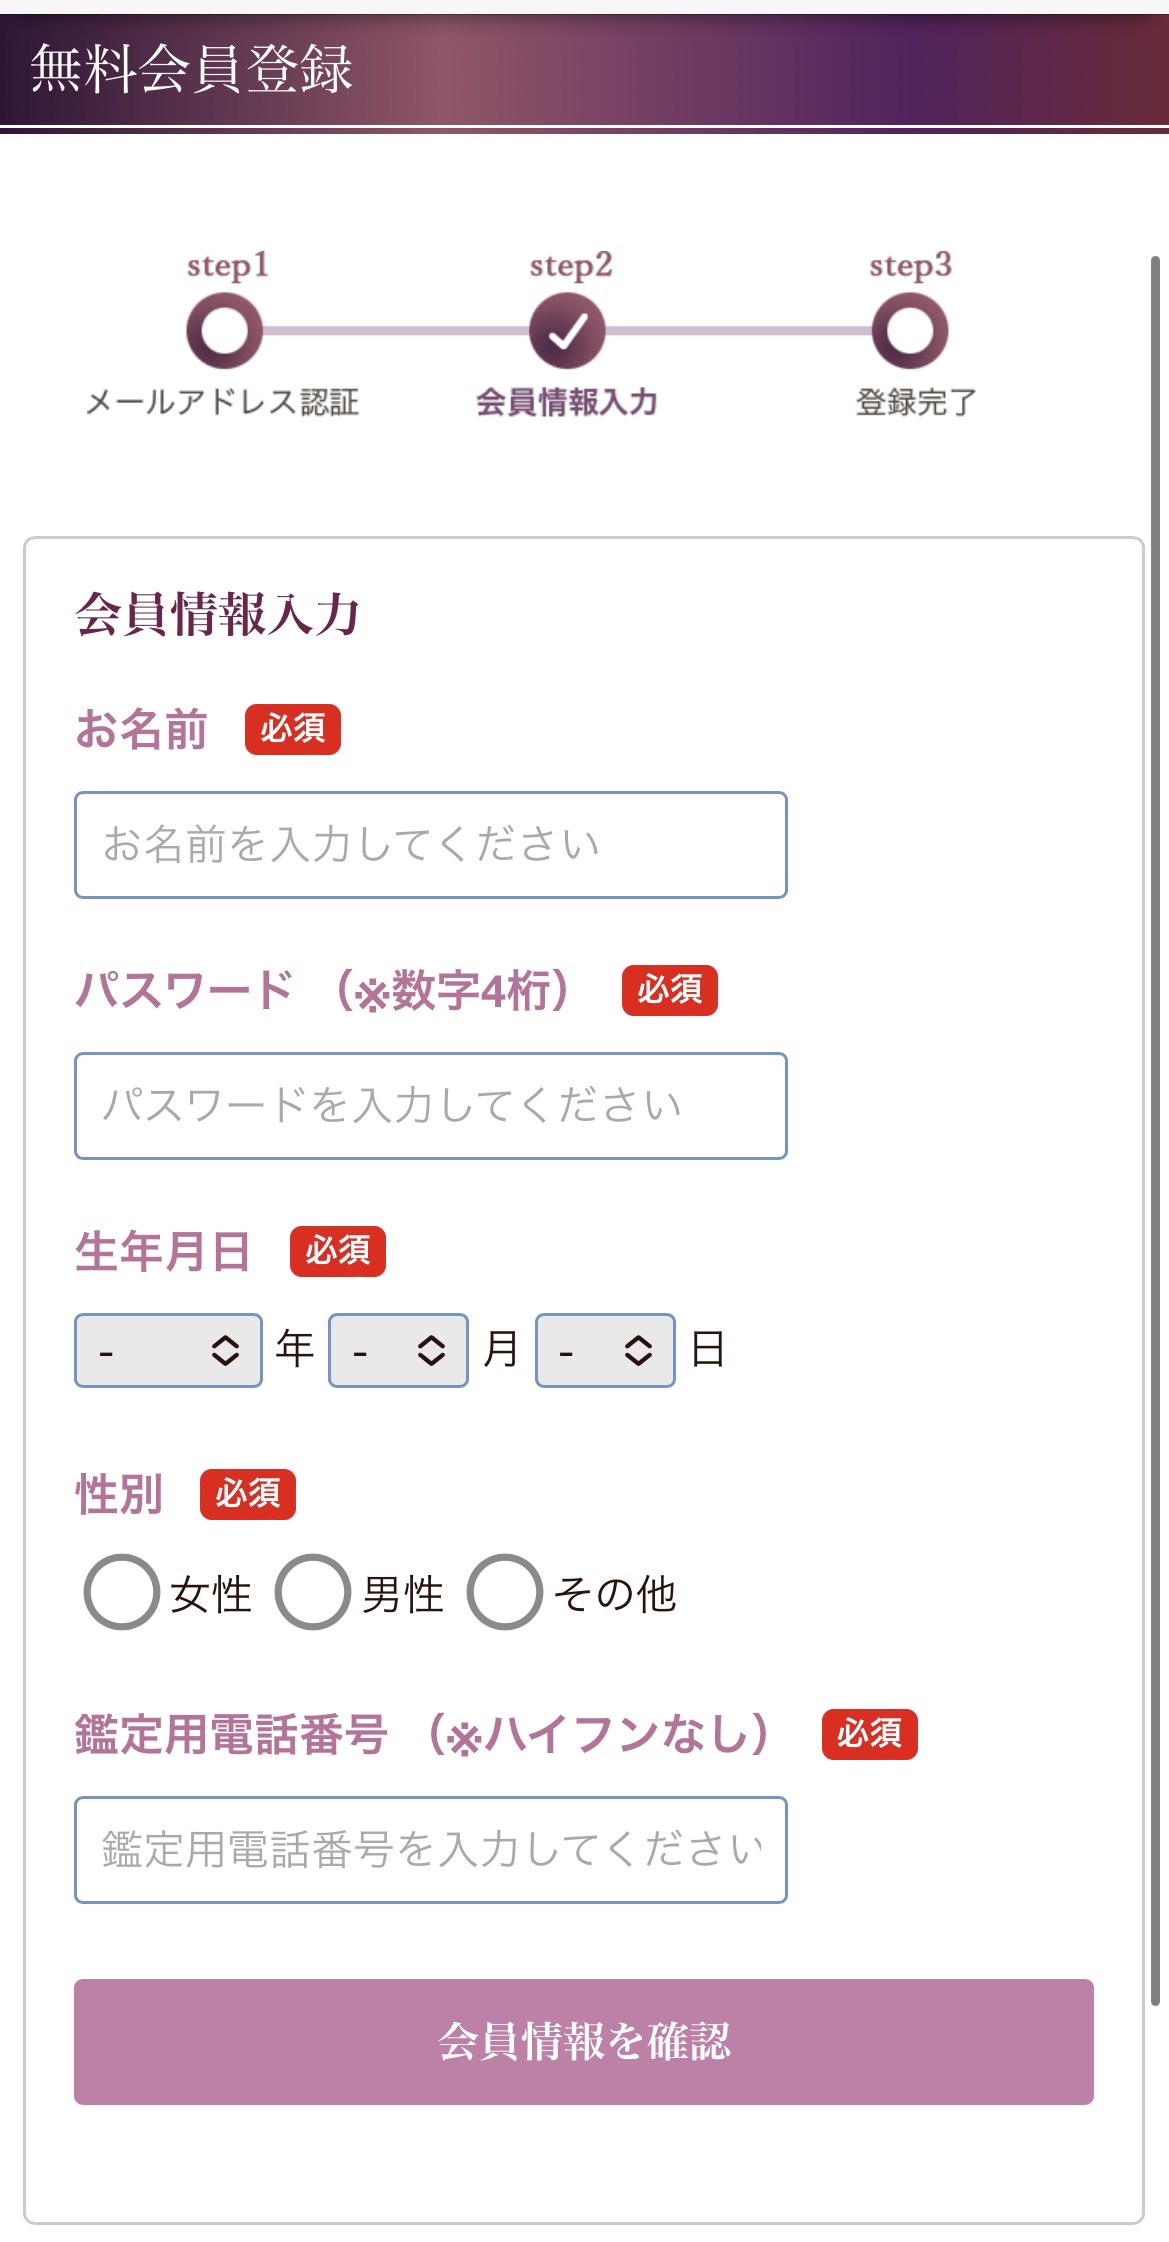This screenshot has width=1169, height=2242.
Task: Open the birth month dropdown
Action: point(398,1350)
